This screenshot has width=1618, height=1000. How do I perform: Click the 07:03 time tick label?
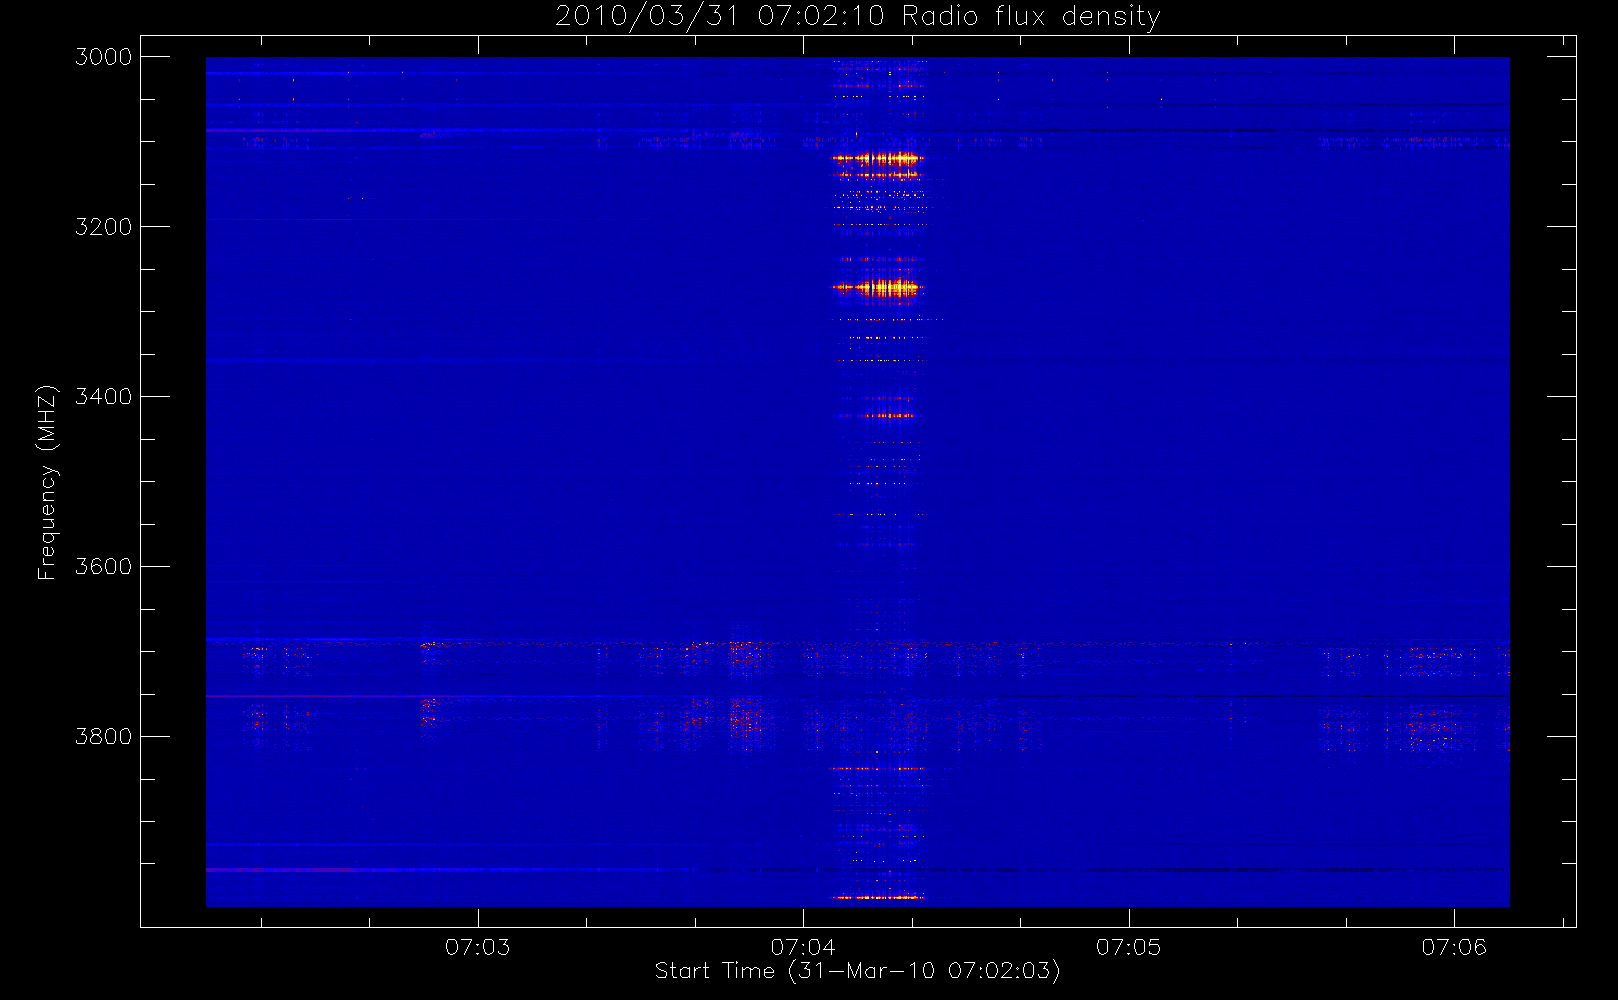(477, 947)
